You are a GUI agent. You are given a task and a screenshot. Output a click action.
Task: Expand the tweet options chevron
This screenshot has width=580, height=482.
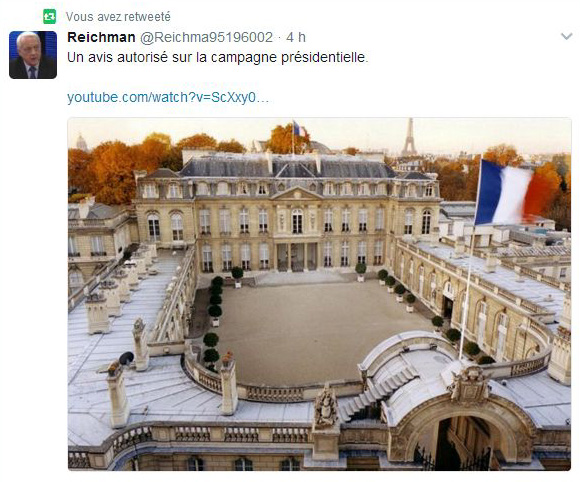[567, 37]
